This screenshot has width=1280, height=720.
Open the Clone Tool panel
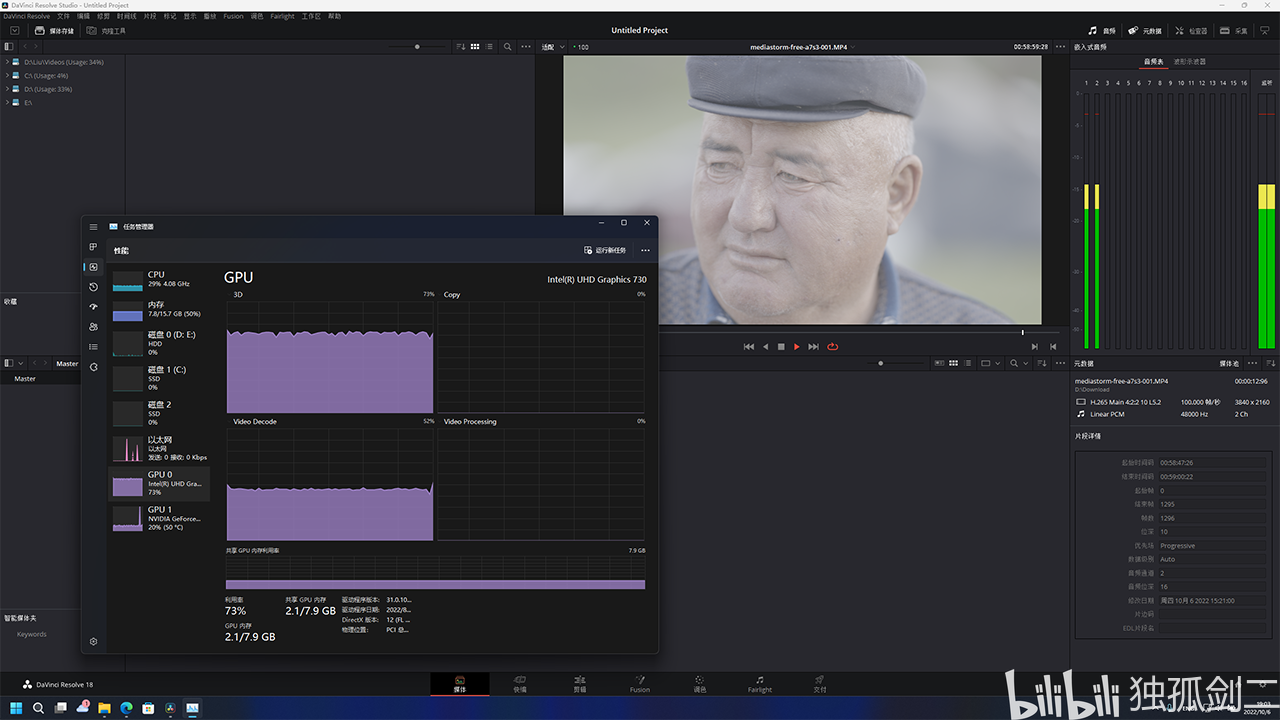(106, 31)
